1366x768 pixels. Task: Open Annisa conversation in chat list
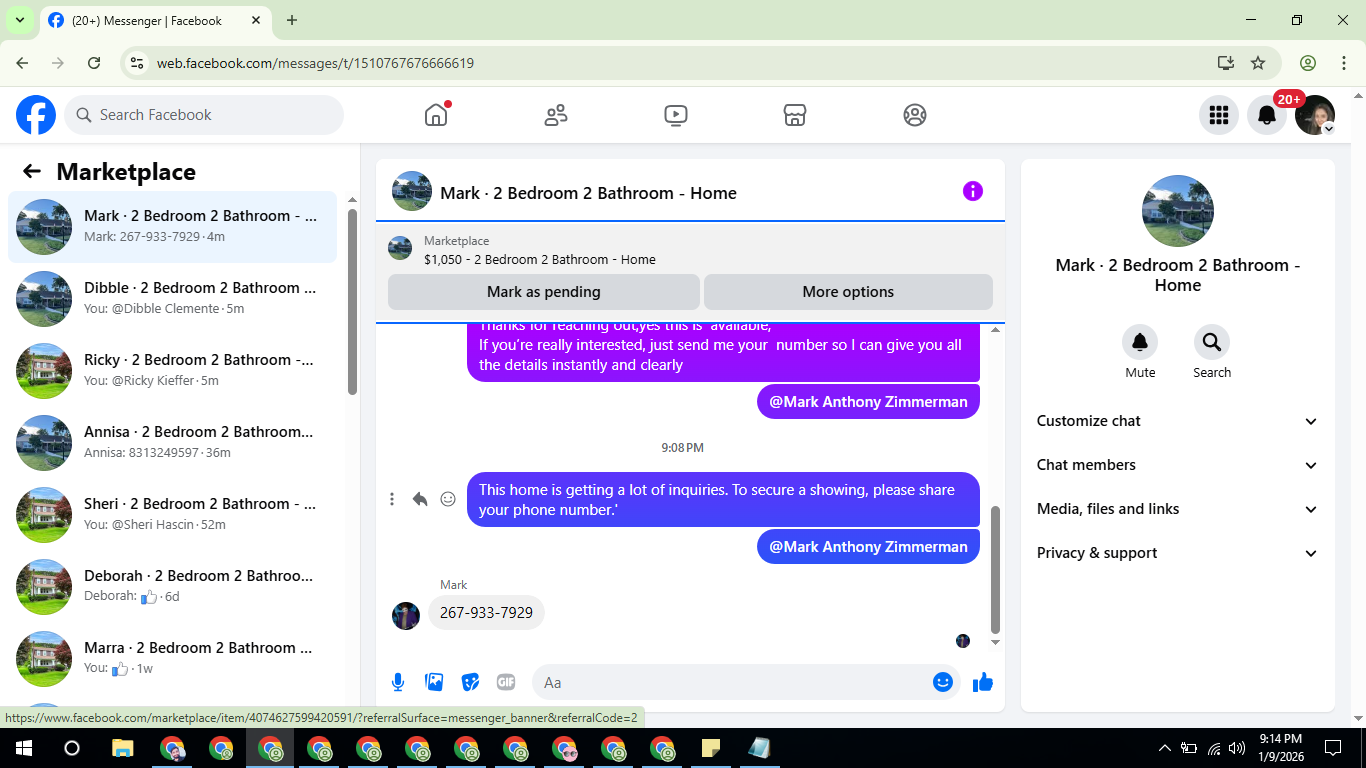(173, 443)
